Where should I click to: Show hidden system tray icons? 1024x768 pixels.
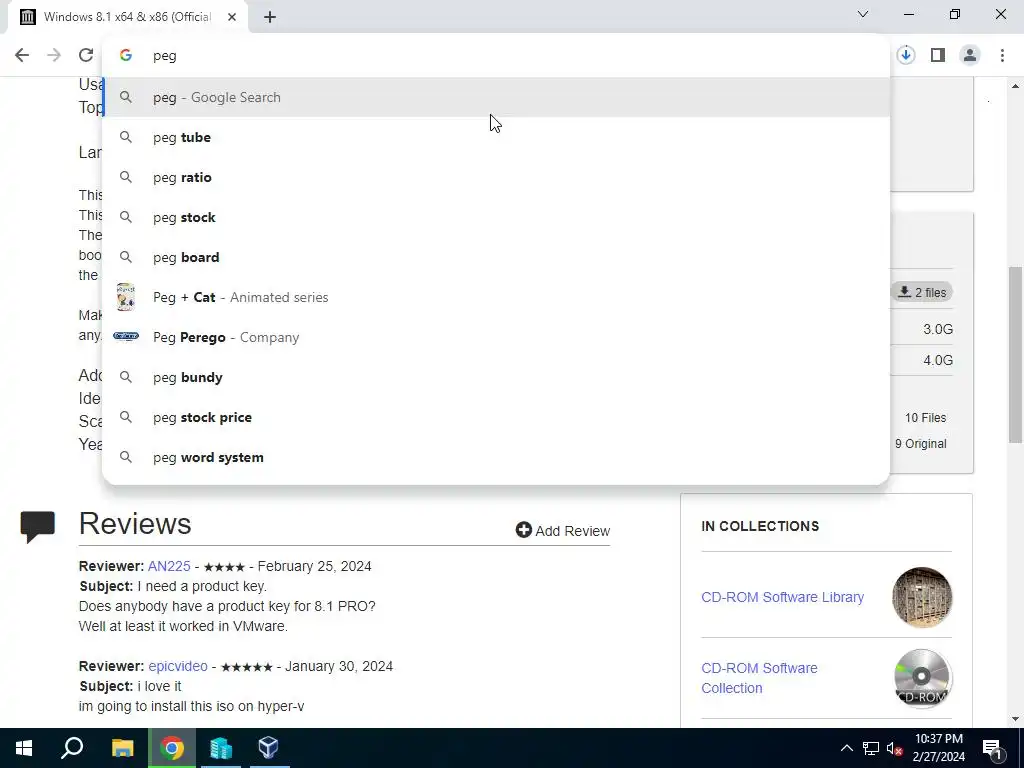tap(846, 748)
